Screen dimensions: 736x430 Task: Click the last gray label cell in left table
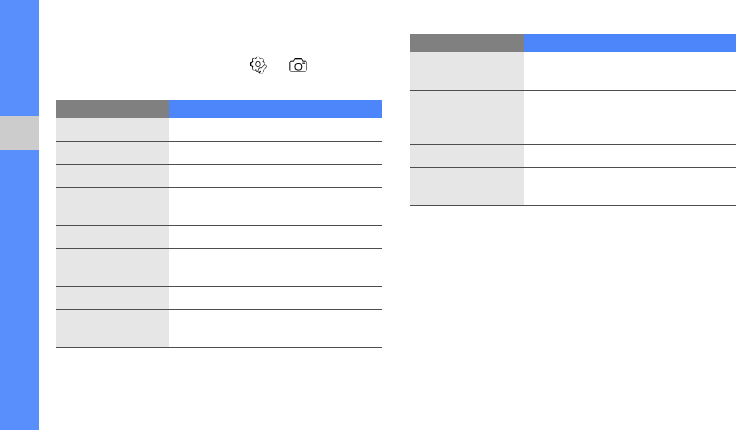[112, 328]
